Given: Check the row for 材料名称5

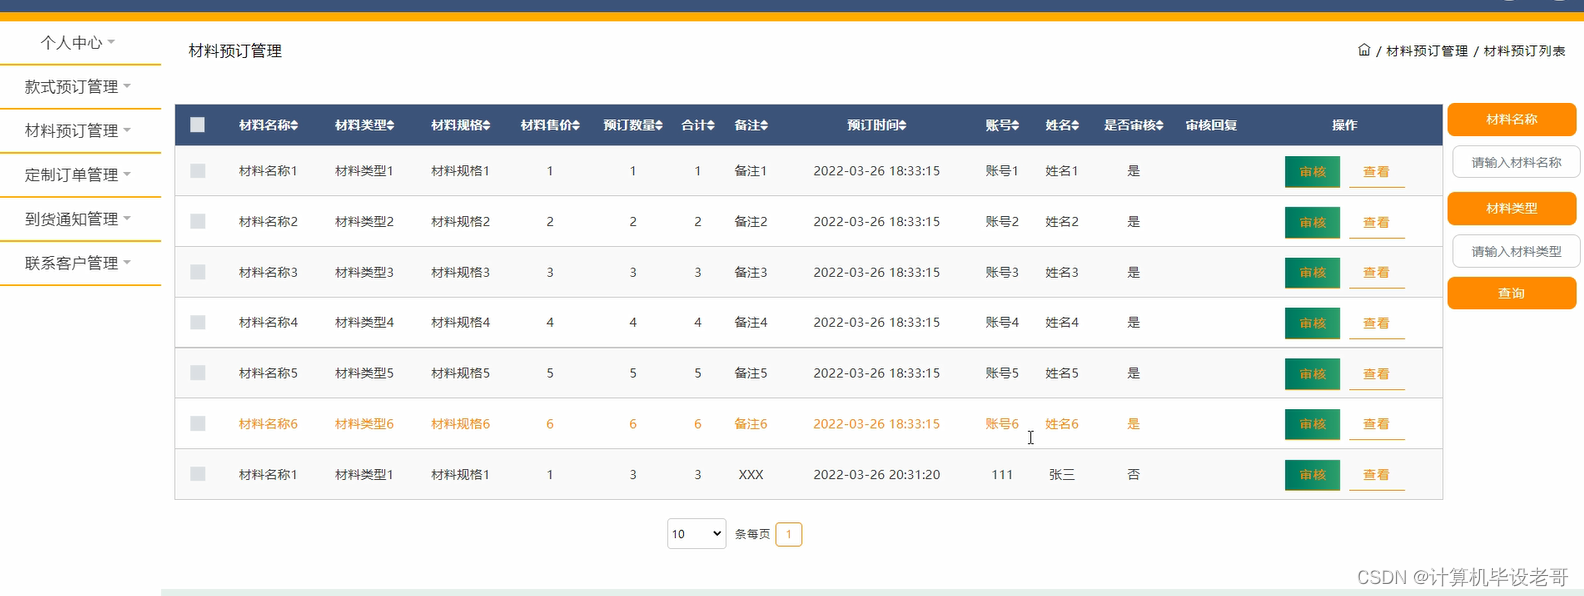Looking at the screenshot, I should pyautogui.click(x=198, y=373).
